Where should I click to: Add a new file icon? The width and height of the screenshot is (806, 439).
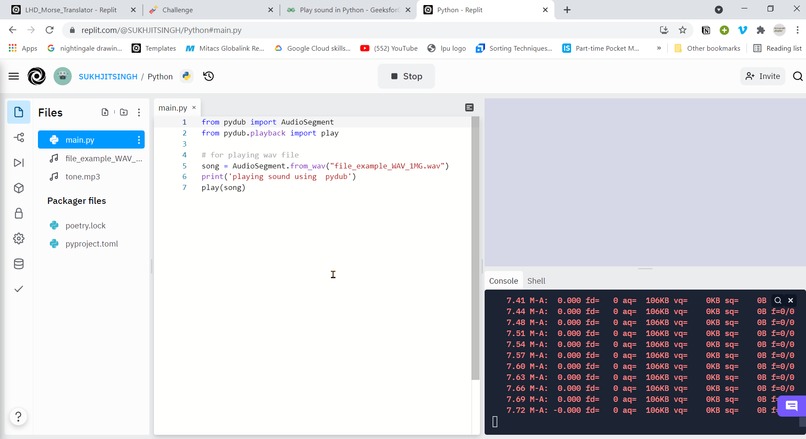coord(105,112)
